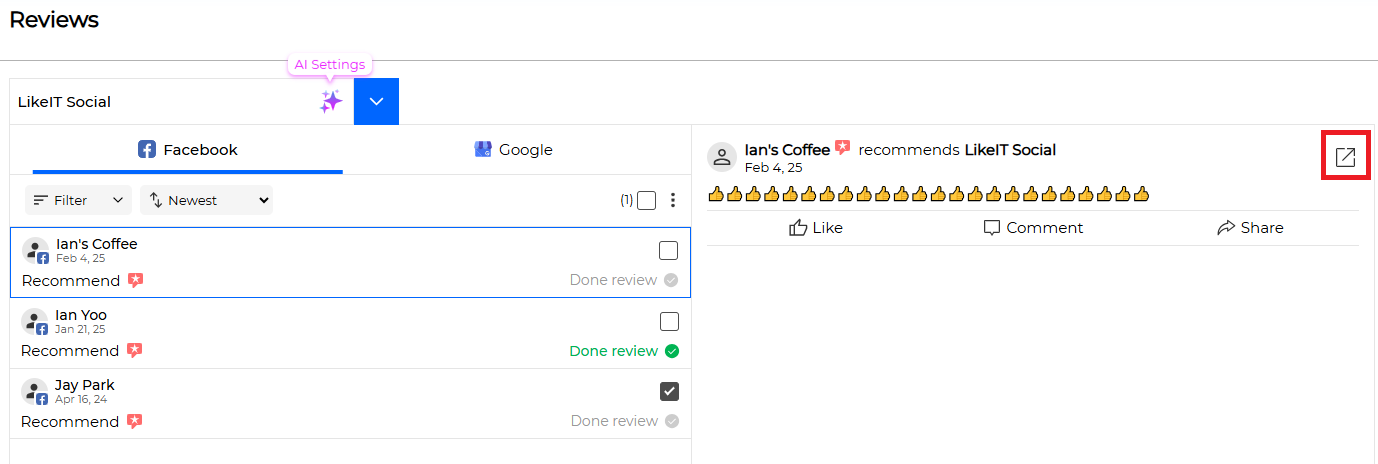Click the Comment button

1033,228
